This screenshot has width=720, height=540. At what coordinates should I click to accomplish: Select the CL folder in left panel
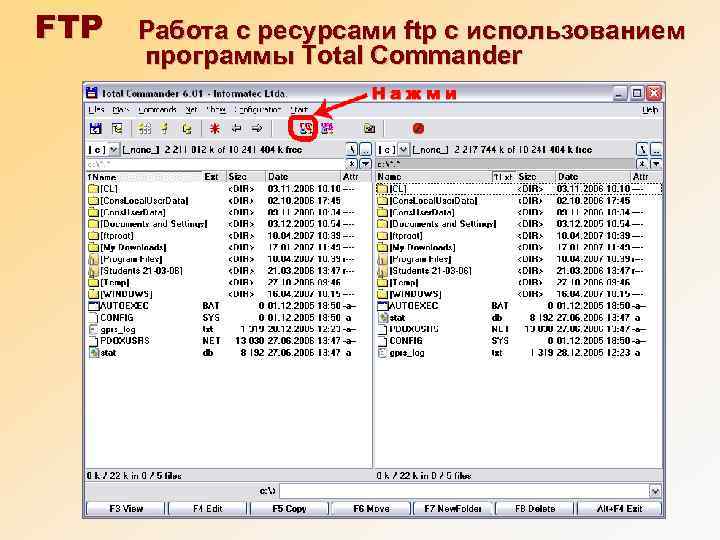point(103,189)
